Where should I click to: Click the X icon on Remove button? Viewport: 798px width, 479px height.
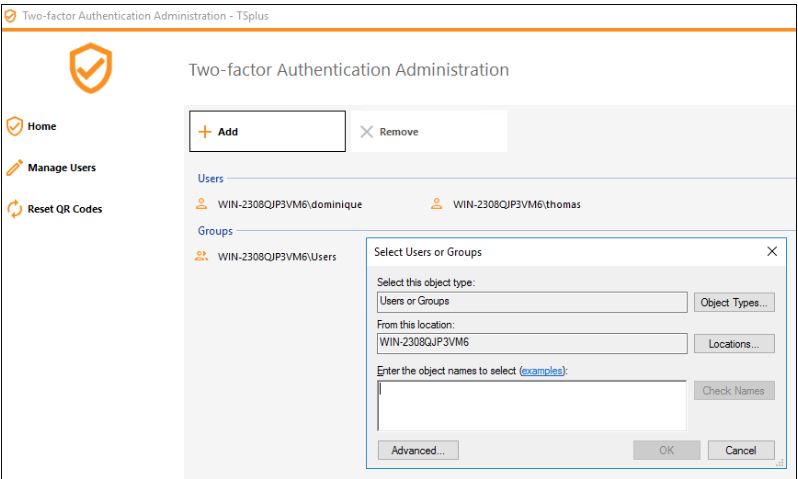point(366,132)
